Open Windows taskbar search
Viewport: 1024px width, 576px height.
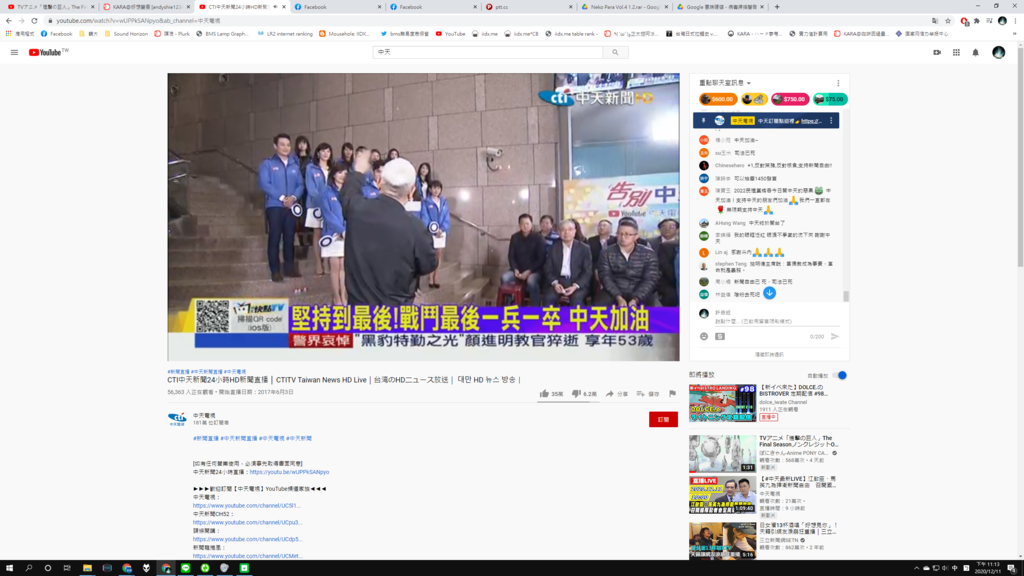[x=29, y=568]
